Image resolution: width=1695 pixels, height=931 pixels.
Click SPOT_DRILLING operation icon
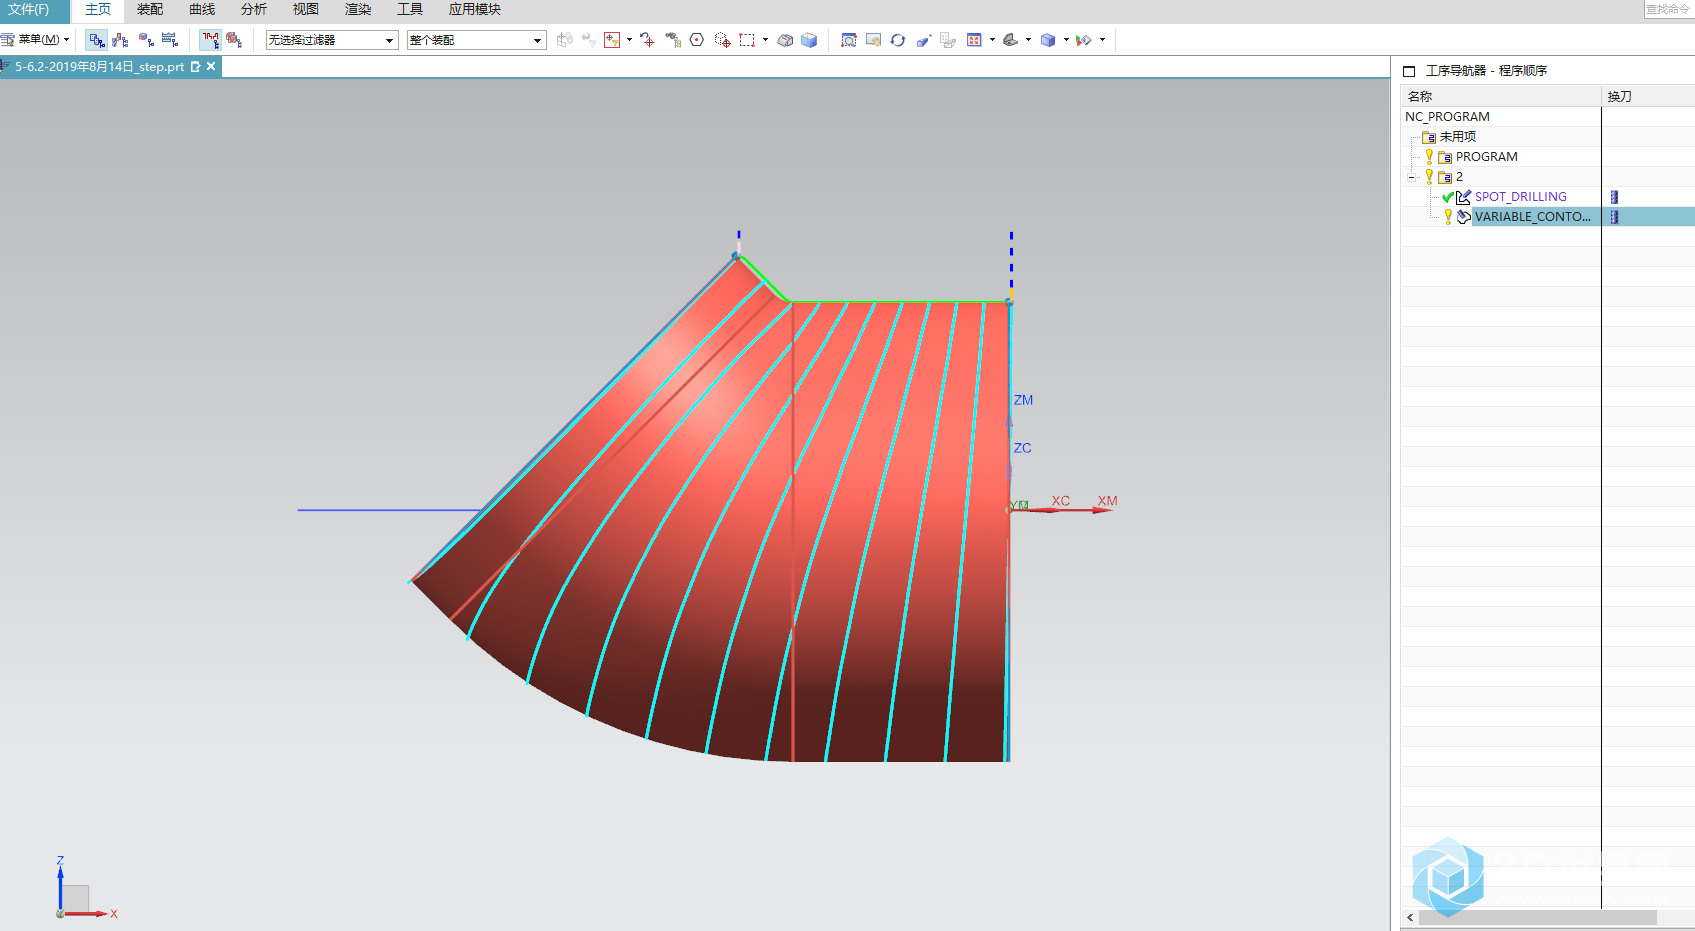point(1464,197)
